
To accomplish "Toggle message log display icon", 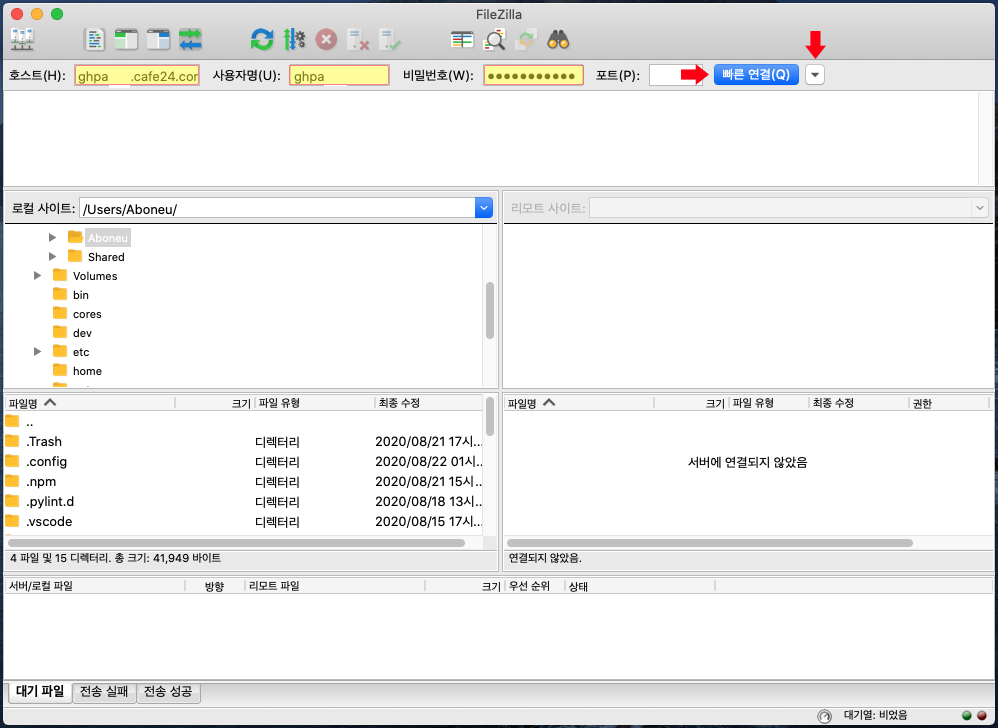I will (x=94, y=40).
